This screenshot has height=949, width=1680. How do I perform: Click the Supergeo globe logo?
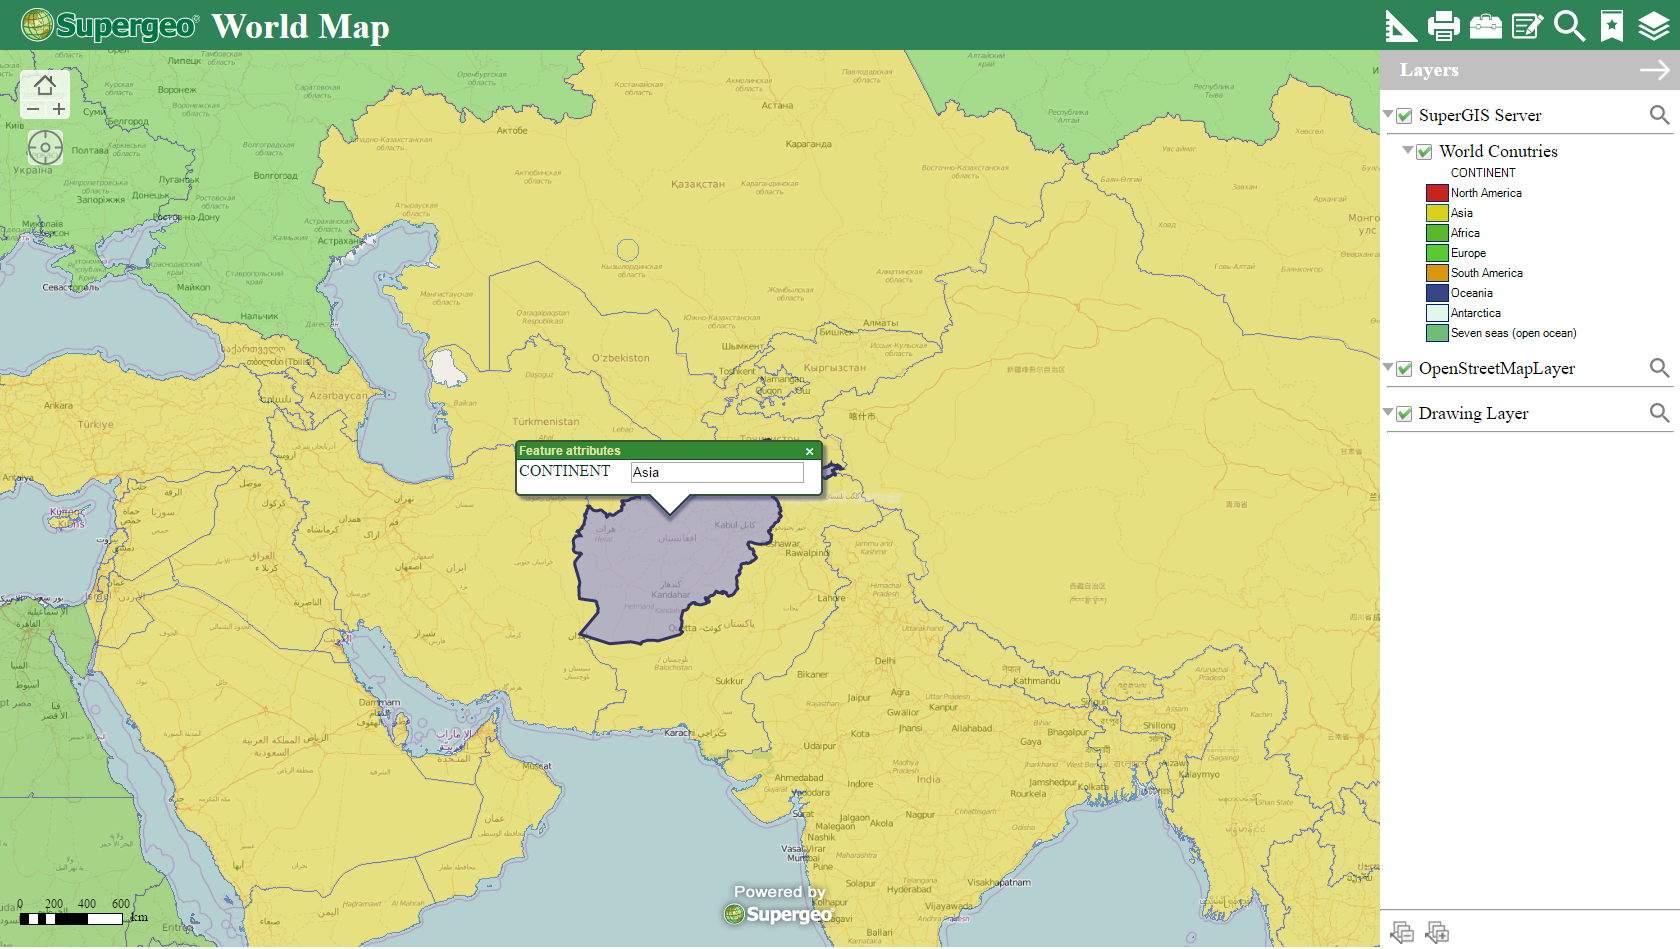[x=37, y=25]
